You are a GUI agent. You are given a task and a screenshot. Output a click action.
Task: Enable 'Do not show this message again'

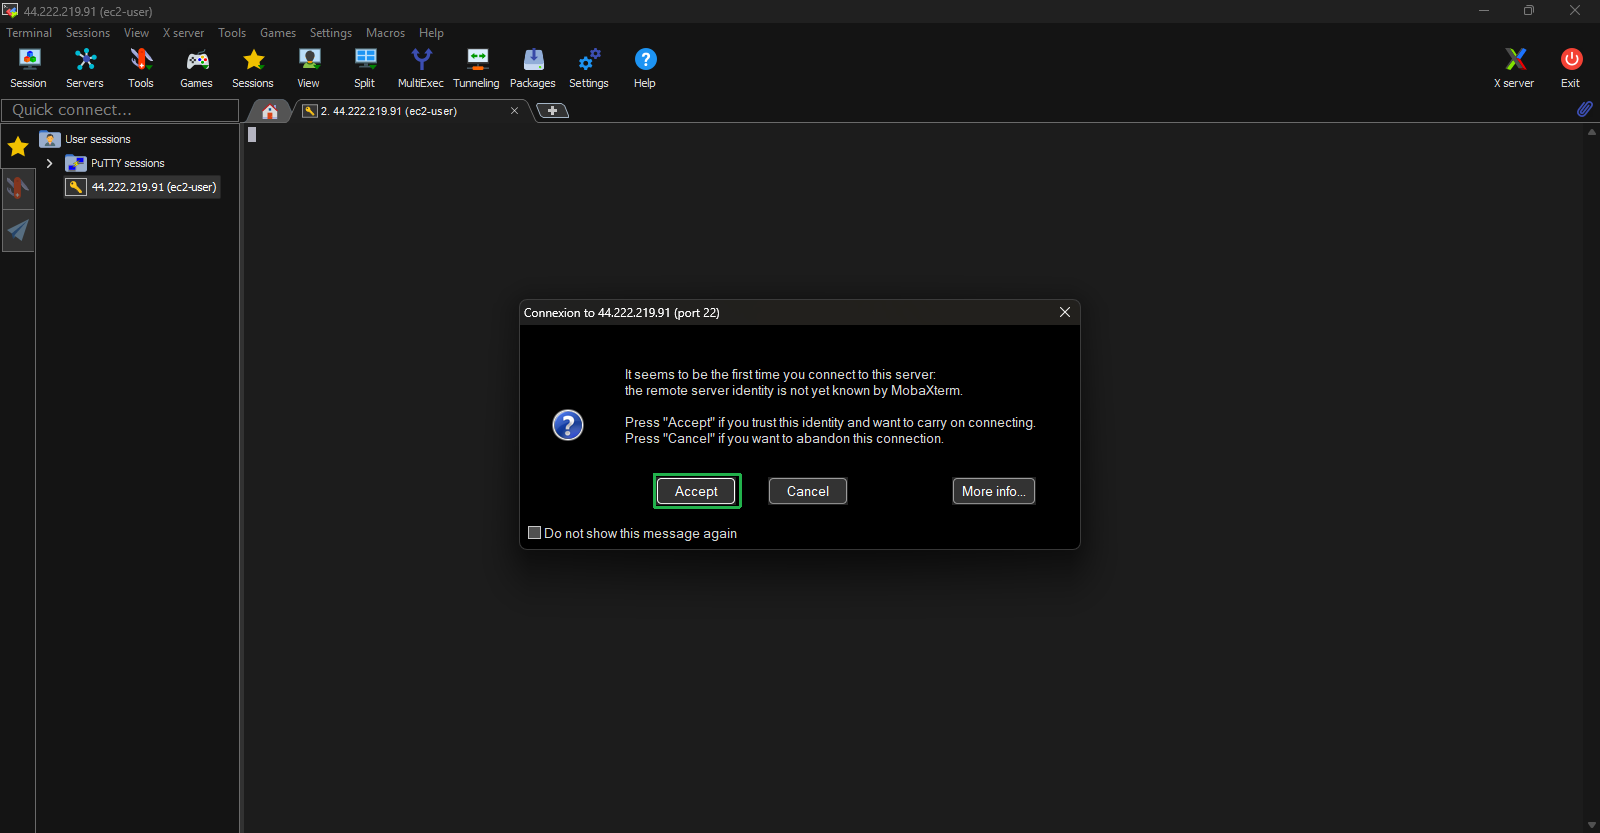[x=535, y=533]
